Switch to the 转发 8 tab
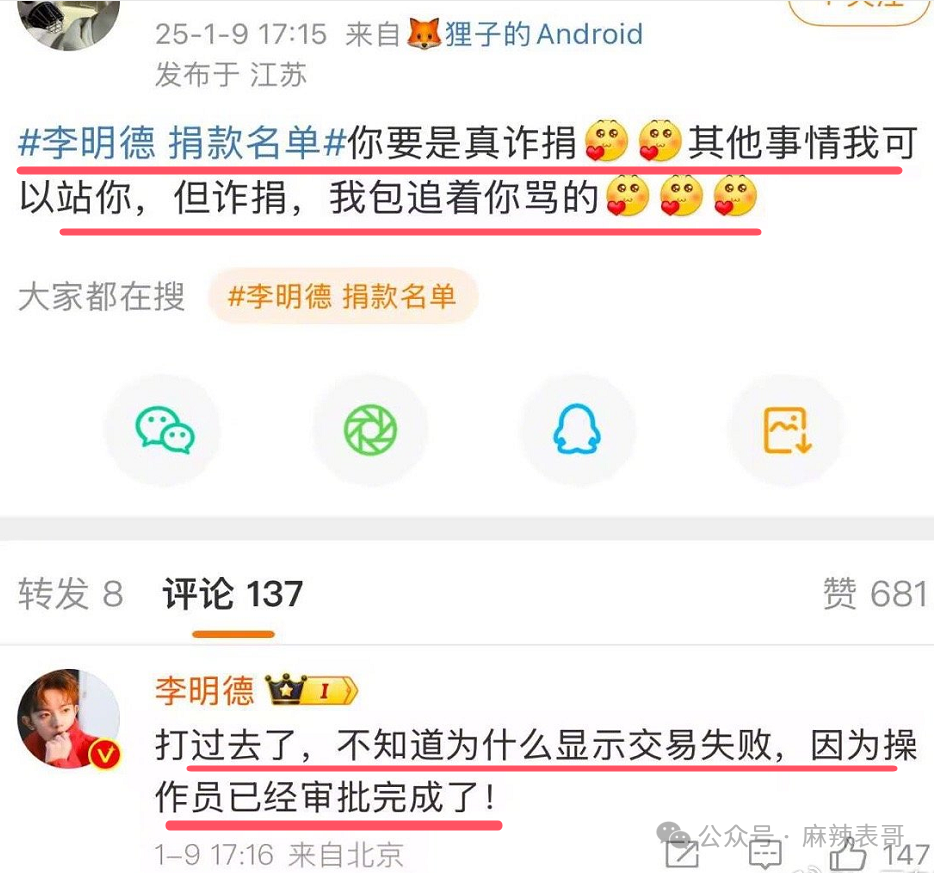Viewport: 934px width, 873px height. point(70,594)
